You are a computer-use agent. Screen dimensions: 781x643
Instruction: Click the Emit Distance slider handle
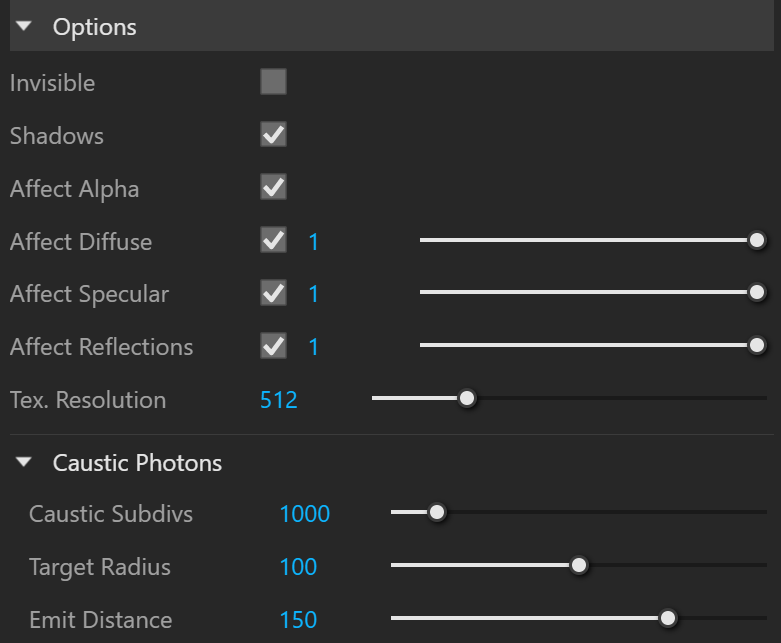(667, 618)
